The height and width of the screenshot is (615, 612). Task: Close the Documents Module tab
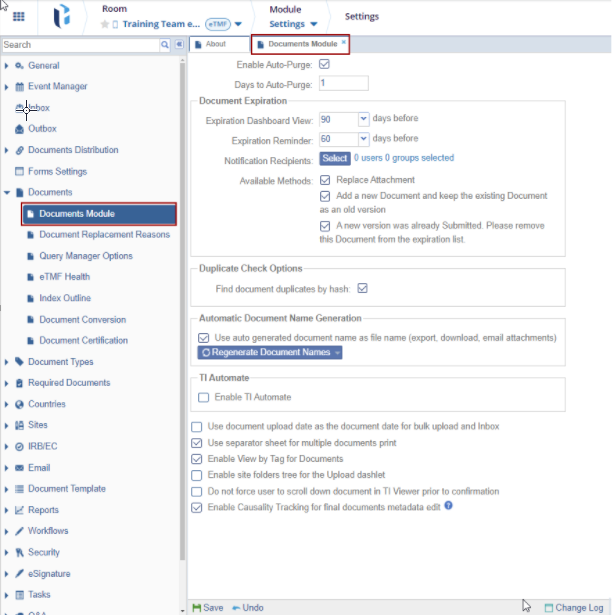pyautogui.click(x=344, y=43)
